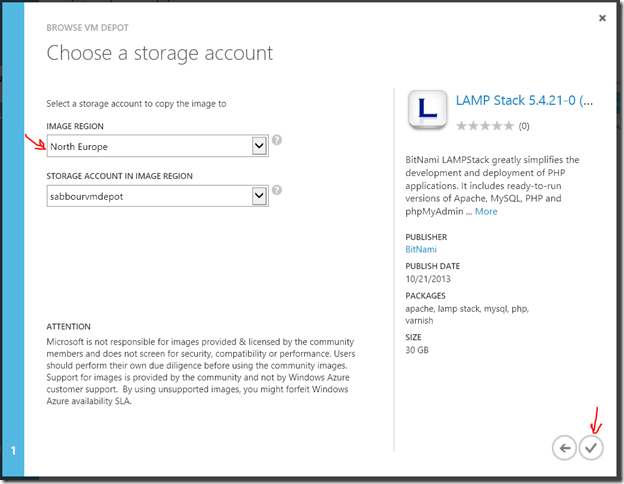Image resolution: width=624 pixels, height=484 pixels.
Task: Click the LAMP Stack logo icon
Action: [x=428, y=109]
